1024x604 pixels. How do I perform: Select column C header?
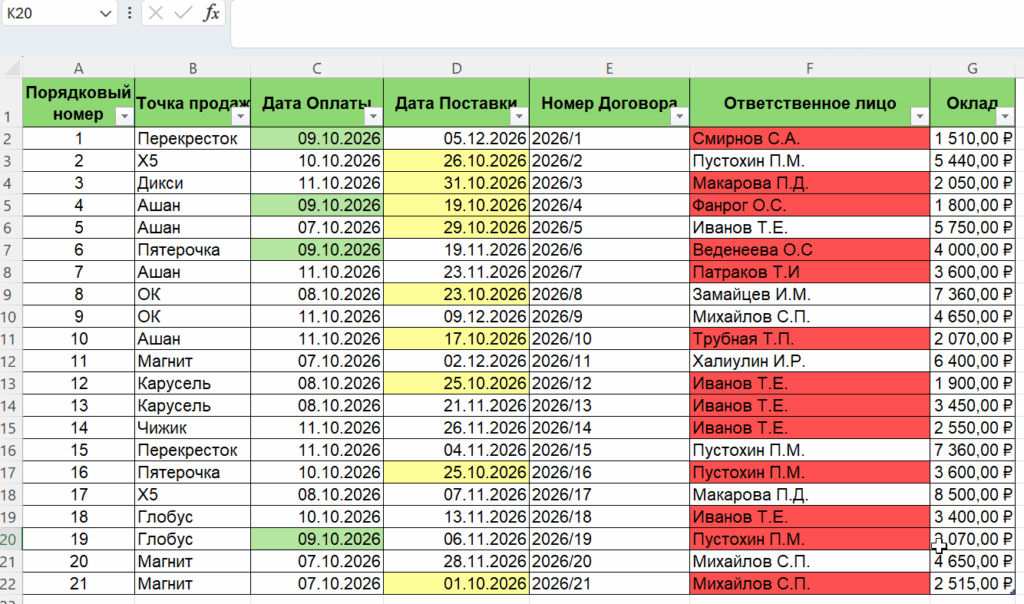tap(317, 68)
